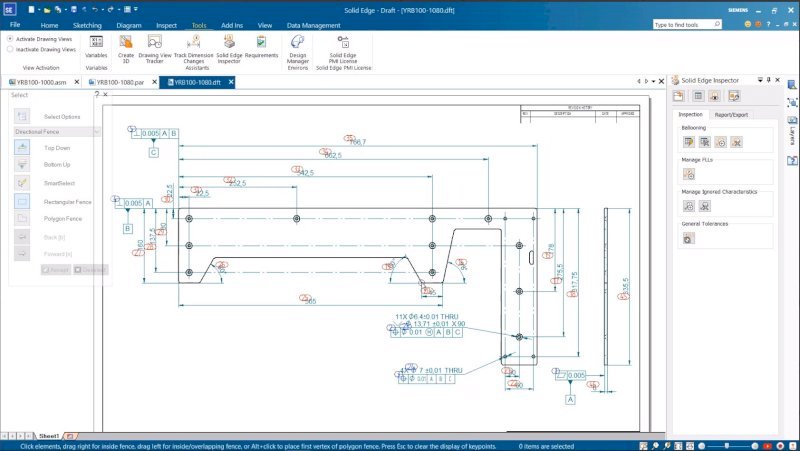The image size is (800, 451).
Task: Open Solid Edge Inspector from ribbon
Action: [x=229, y=45]
